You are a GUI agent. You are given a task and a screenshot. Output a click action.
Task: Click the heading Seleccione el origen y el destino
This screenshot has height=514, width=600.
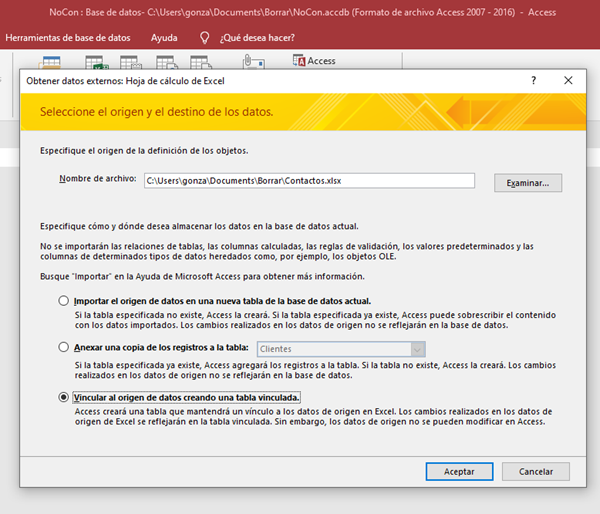(x=157, y=112)
